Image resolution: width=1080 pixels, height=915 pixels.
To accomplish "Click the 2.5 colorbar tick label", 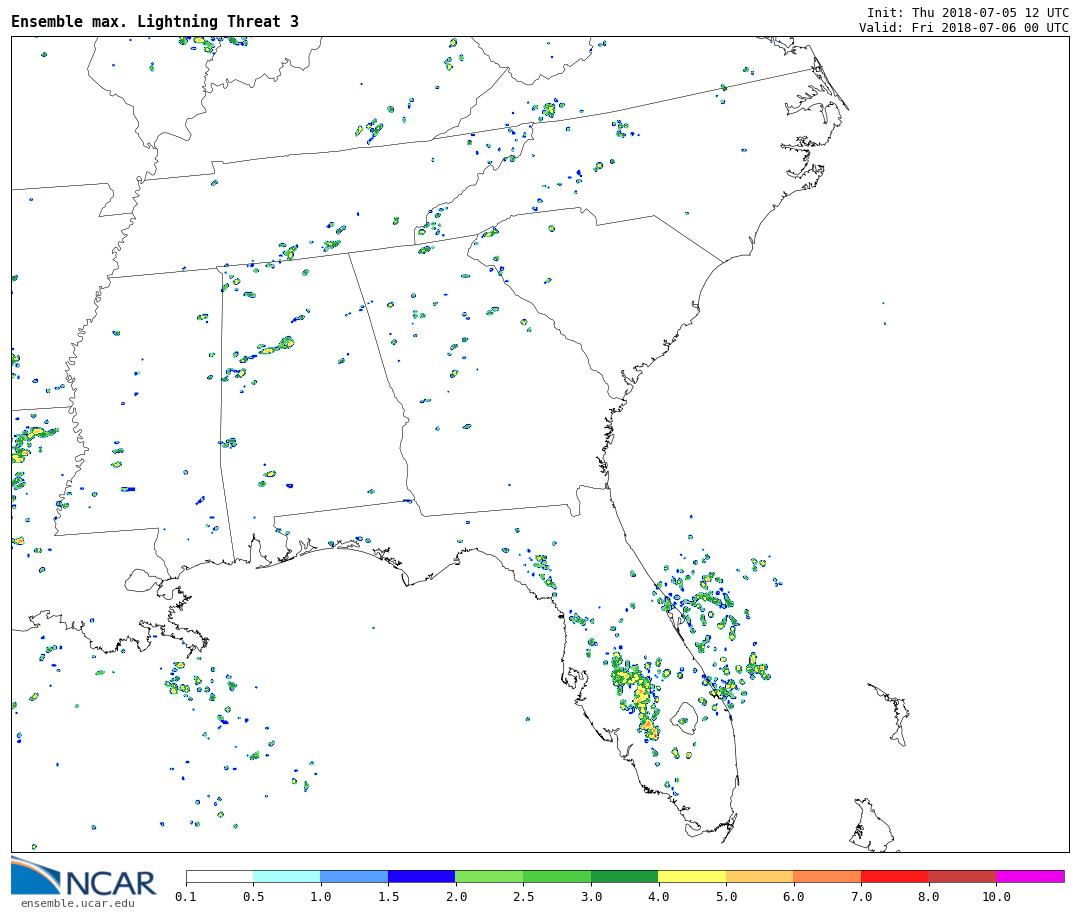I will (523, 896).
